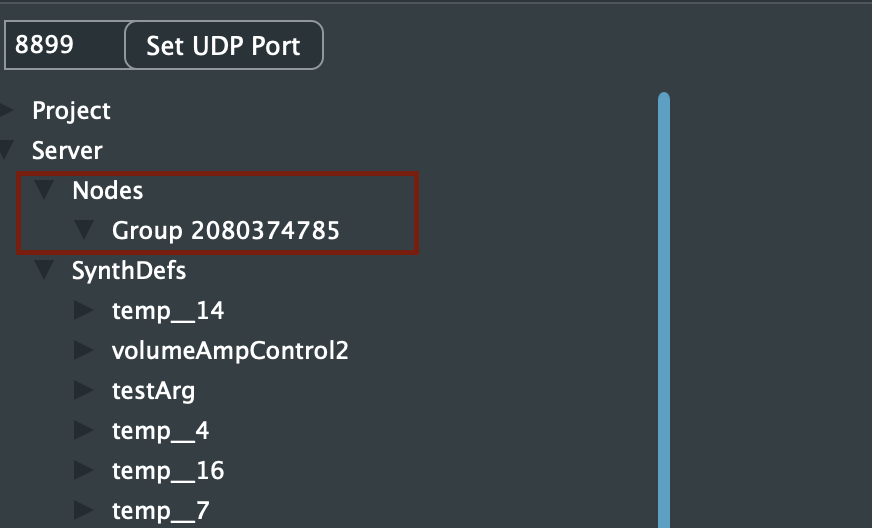This screenshot has width=872, height=528.
Task: Expand the temp__4 disclosure arrow
Action: coord(84,431)
